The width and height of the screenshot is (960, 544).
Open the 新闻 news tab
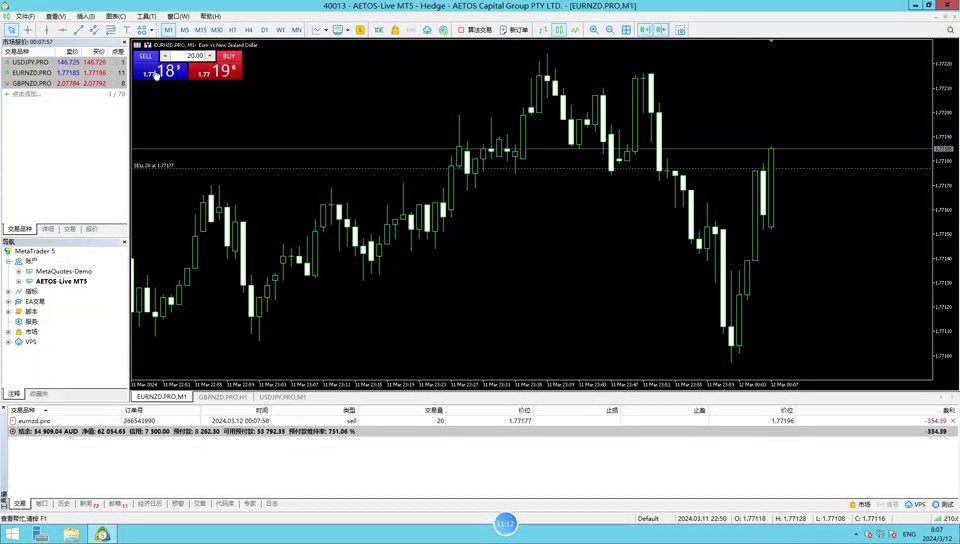click(89, 504)
